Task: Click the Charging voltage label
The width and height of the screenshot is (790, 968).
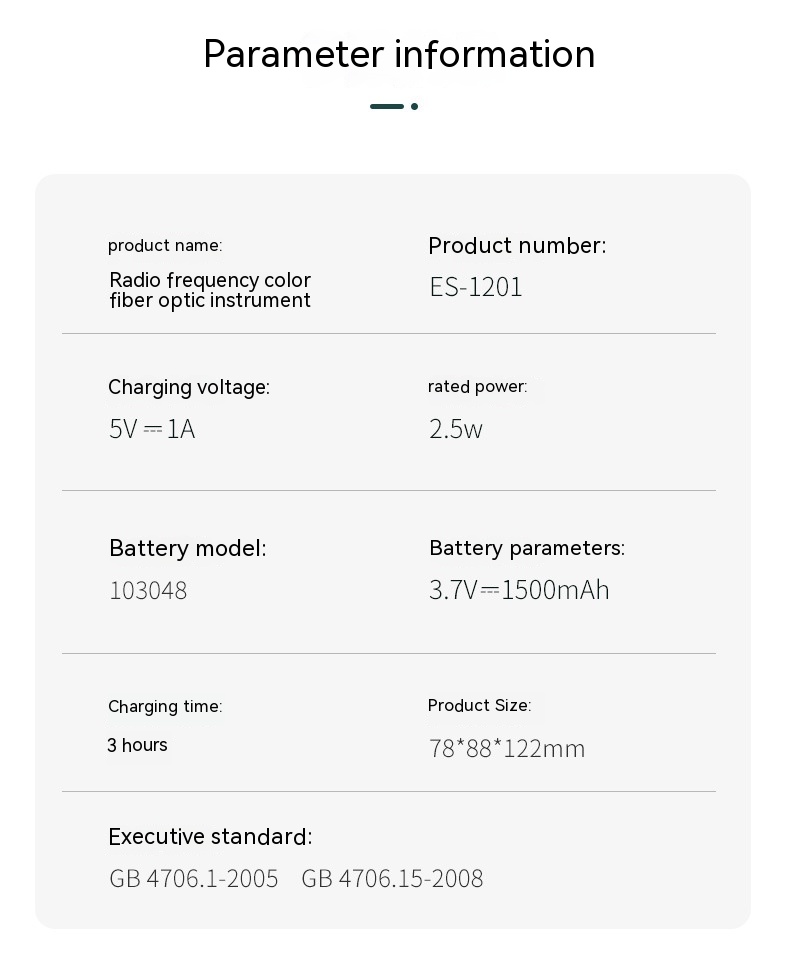Action: pyautogui.click(x=189, y=387)
